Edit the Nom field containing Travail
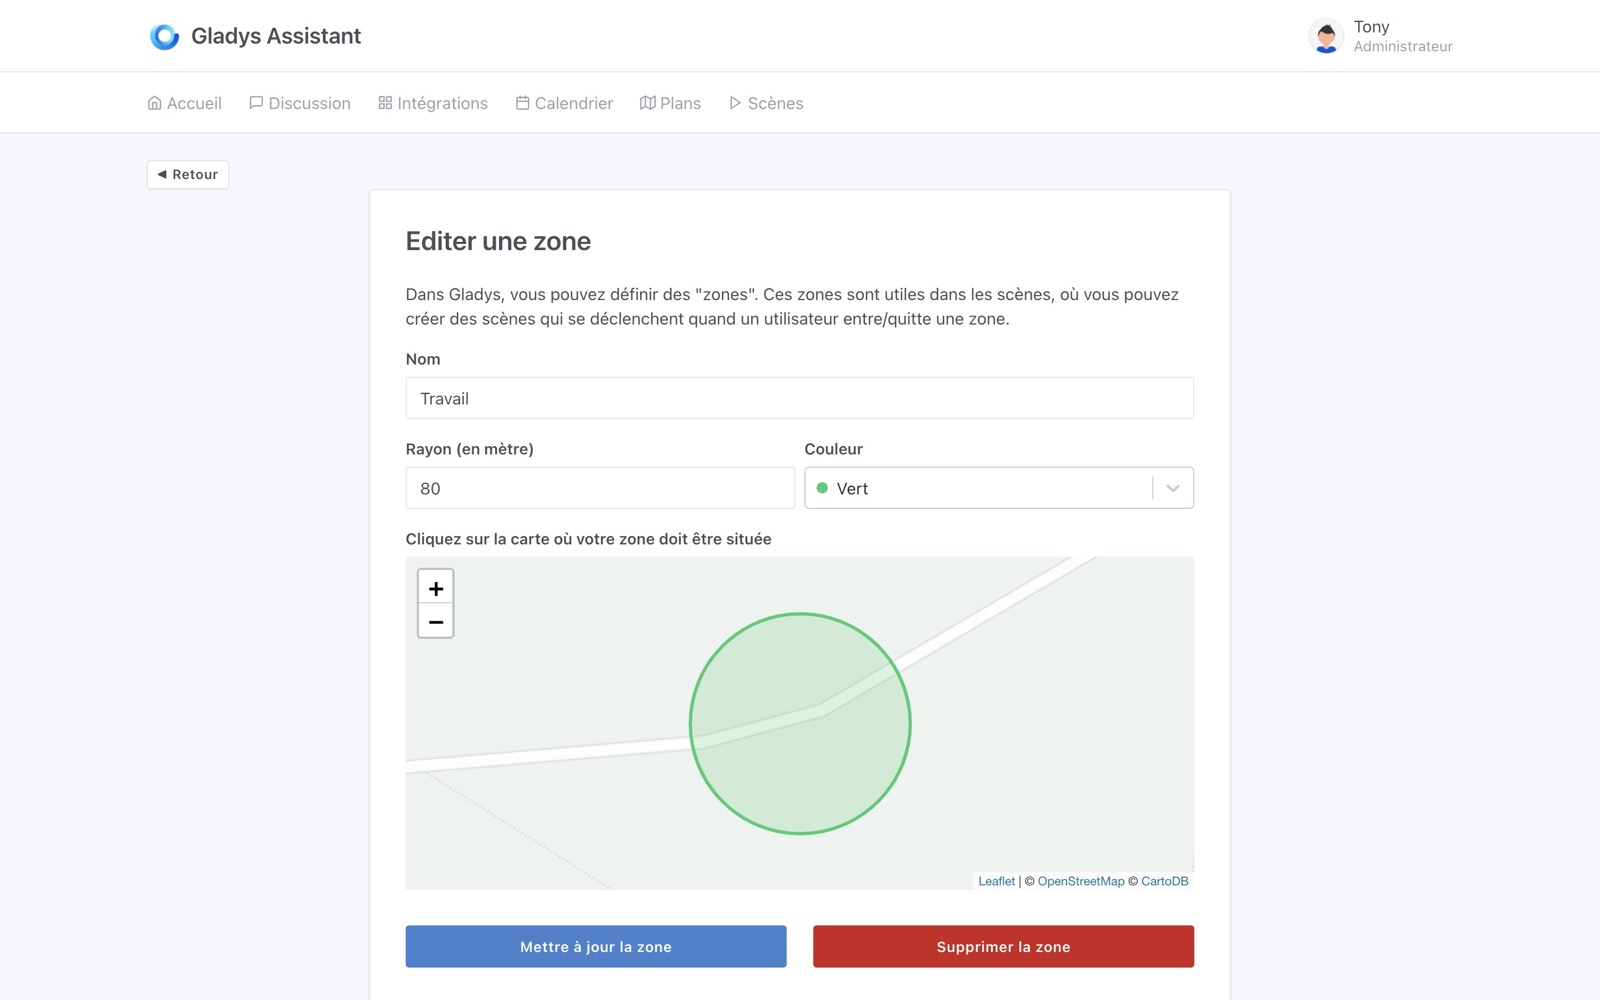Viewport: 1600px width, 1000px height. pyautogui.click(x=799, y=398)
